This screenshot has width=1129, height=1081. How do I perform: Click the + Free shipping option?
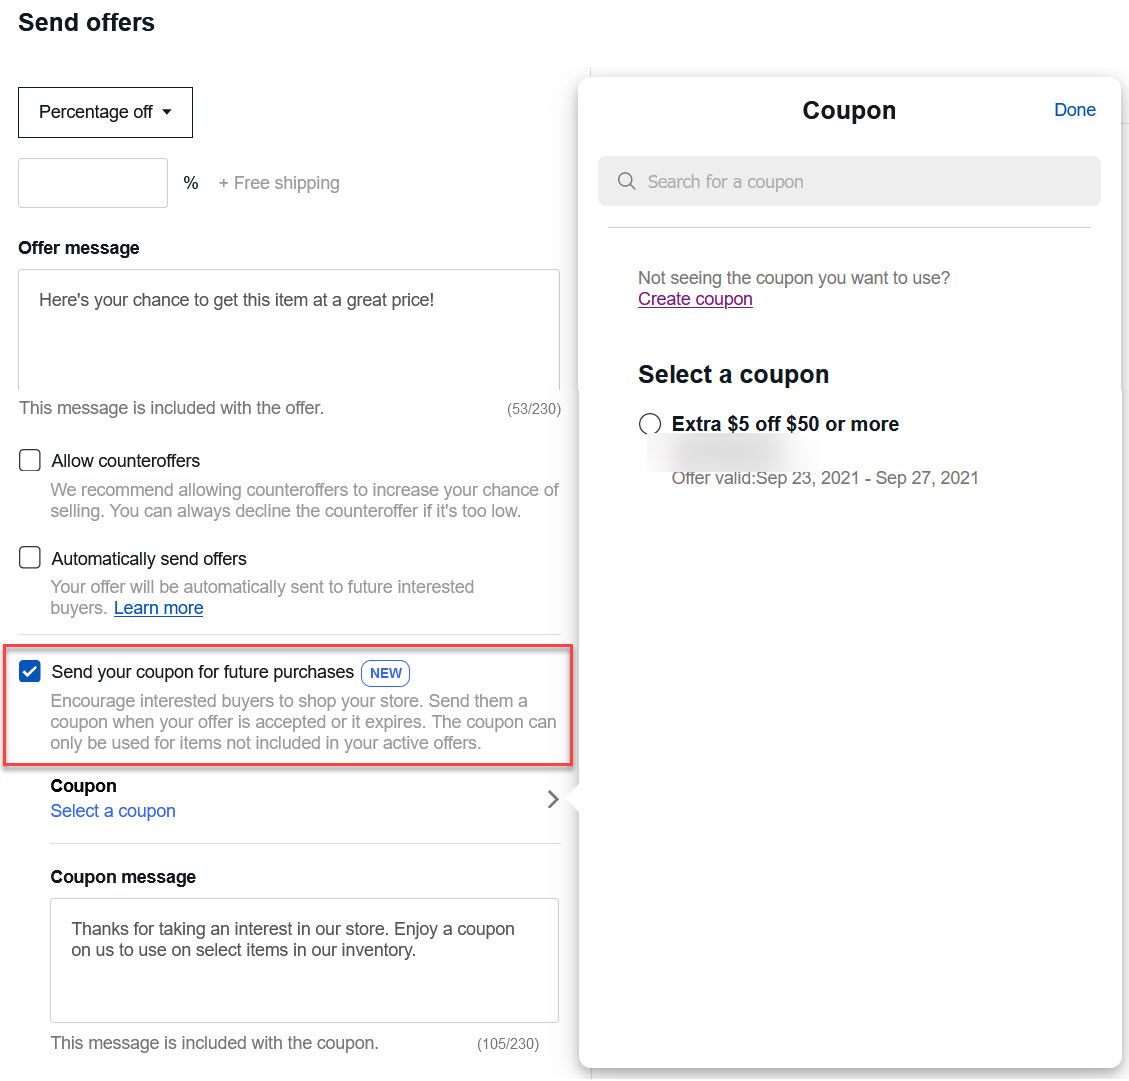[x=279, y=183]
